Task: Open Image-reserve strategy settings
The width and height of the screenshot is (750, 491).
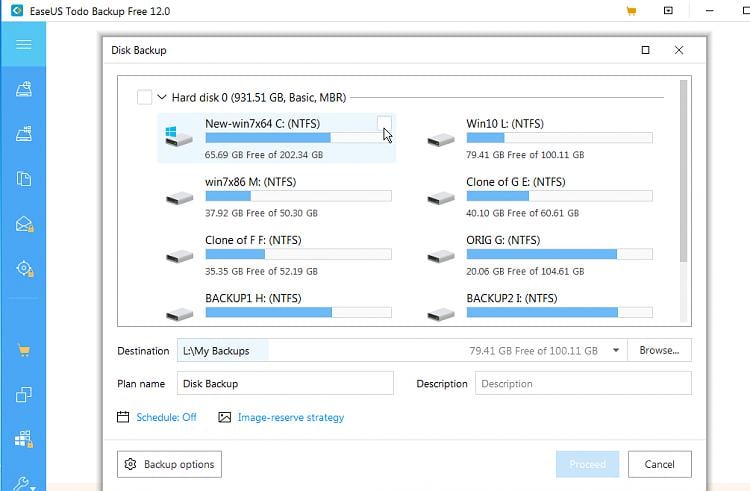Action: pos(290,417)
